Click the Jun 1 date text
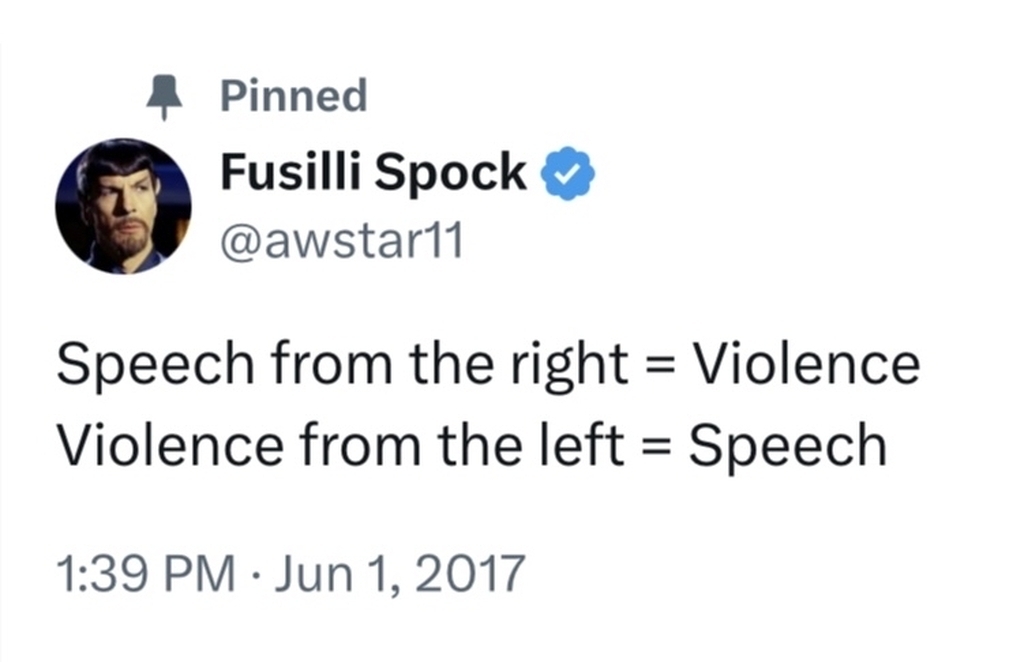The width and height of the screenshot is (1024, 662). pyautogui.click(x=332, y=575)
